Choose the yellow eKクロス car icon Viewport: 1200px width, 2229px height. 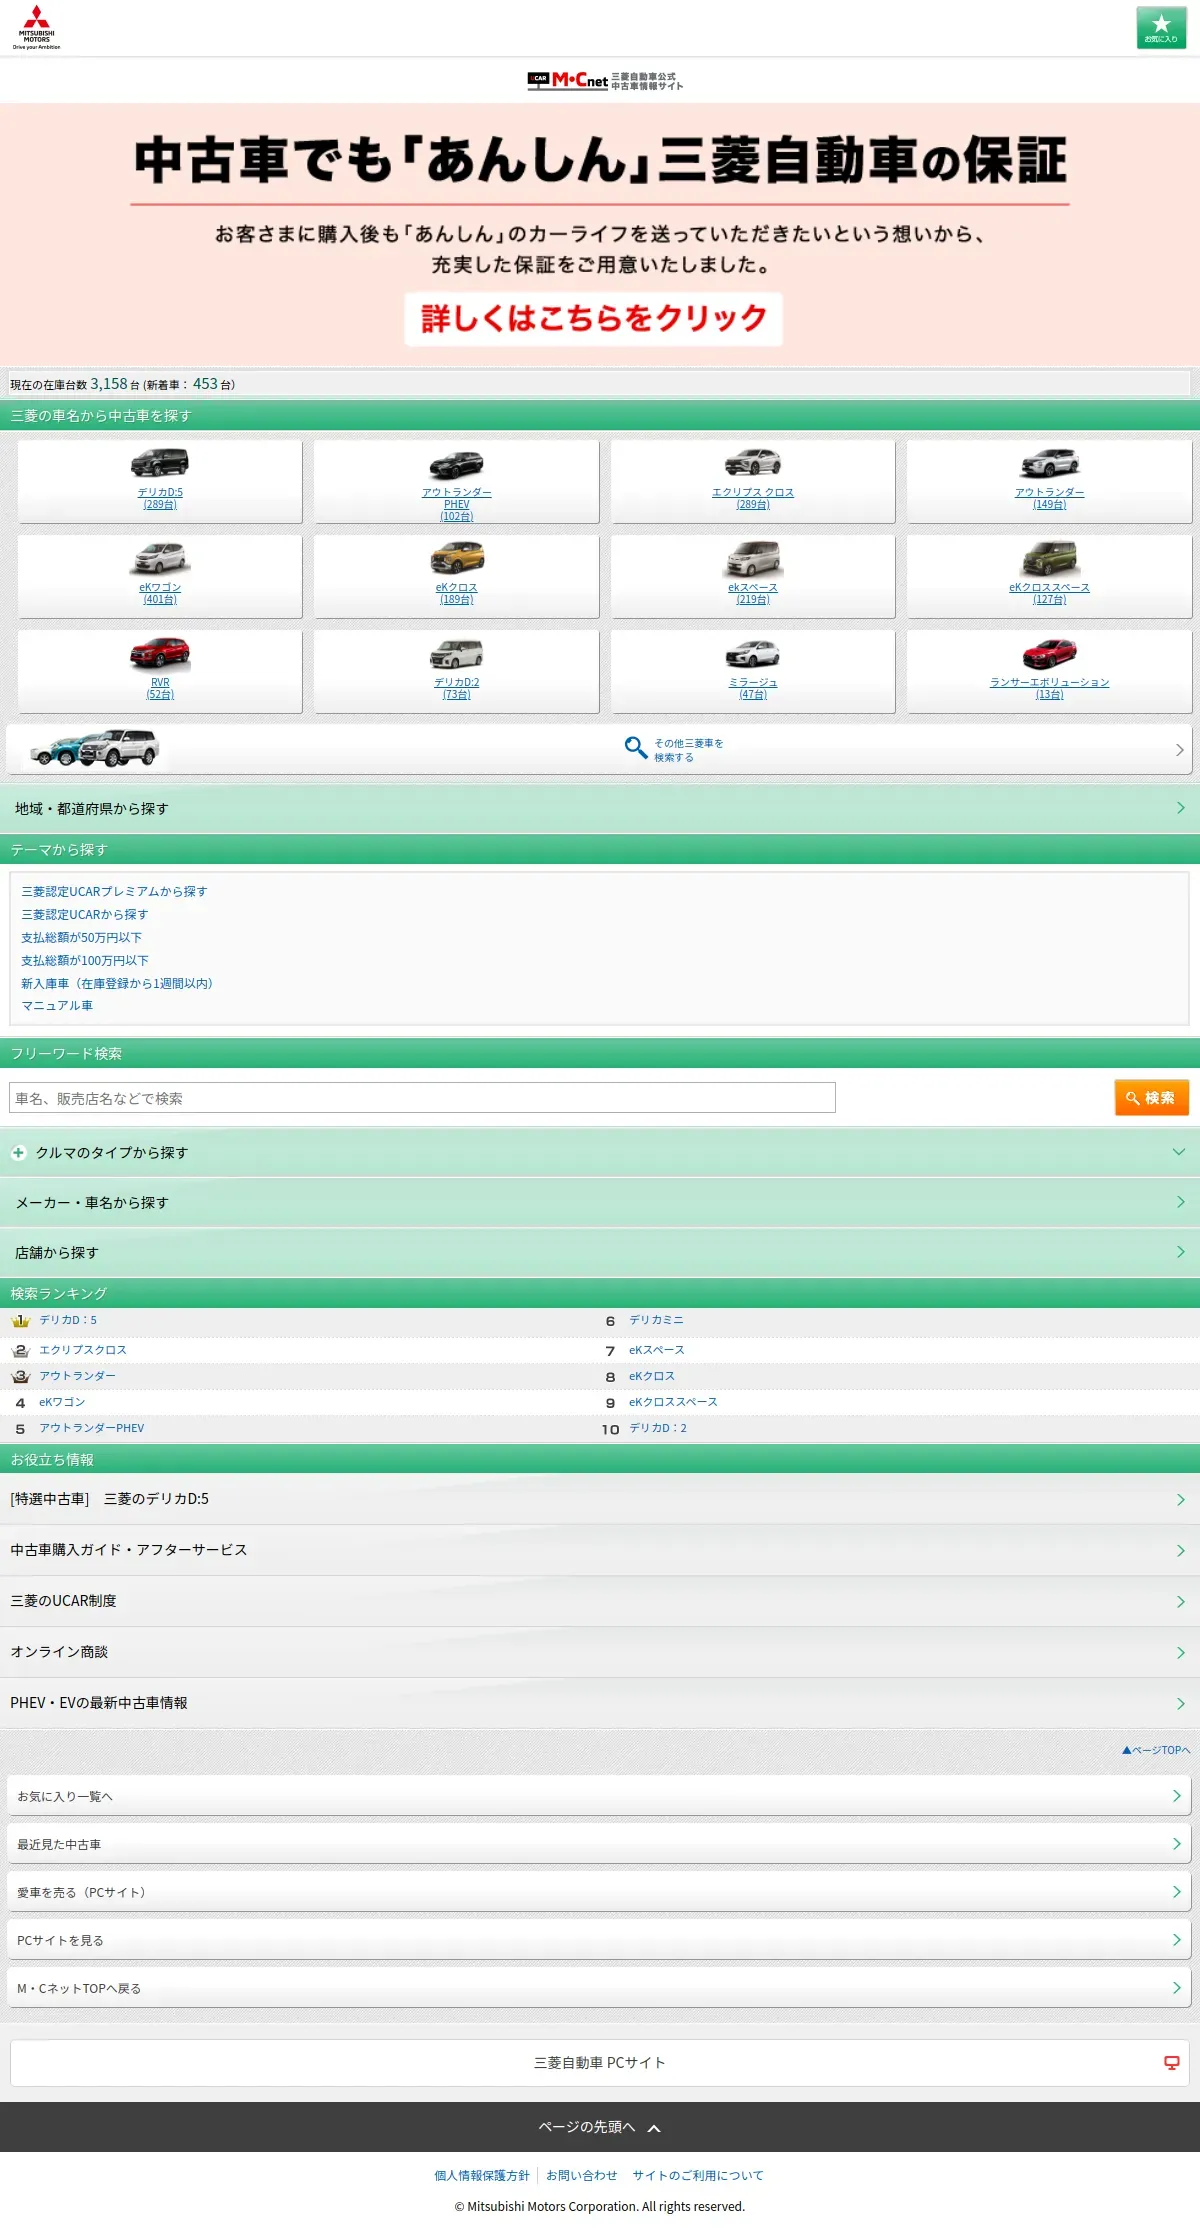[457, 557]
